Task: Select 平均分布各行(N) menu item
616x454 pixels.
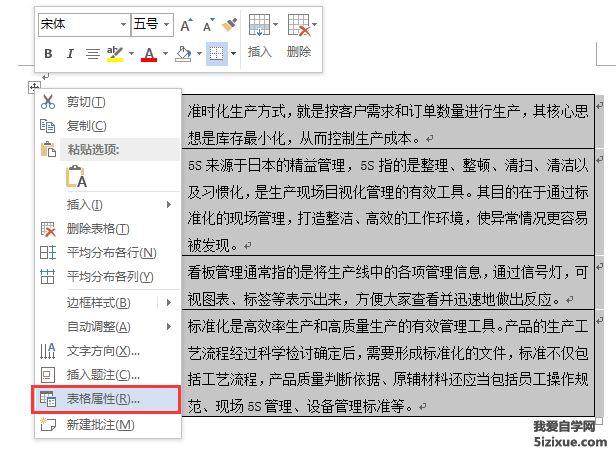Action: pos(108,253)
